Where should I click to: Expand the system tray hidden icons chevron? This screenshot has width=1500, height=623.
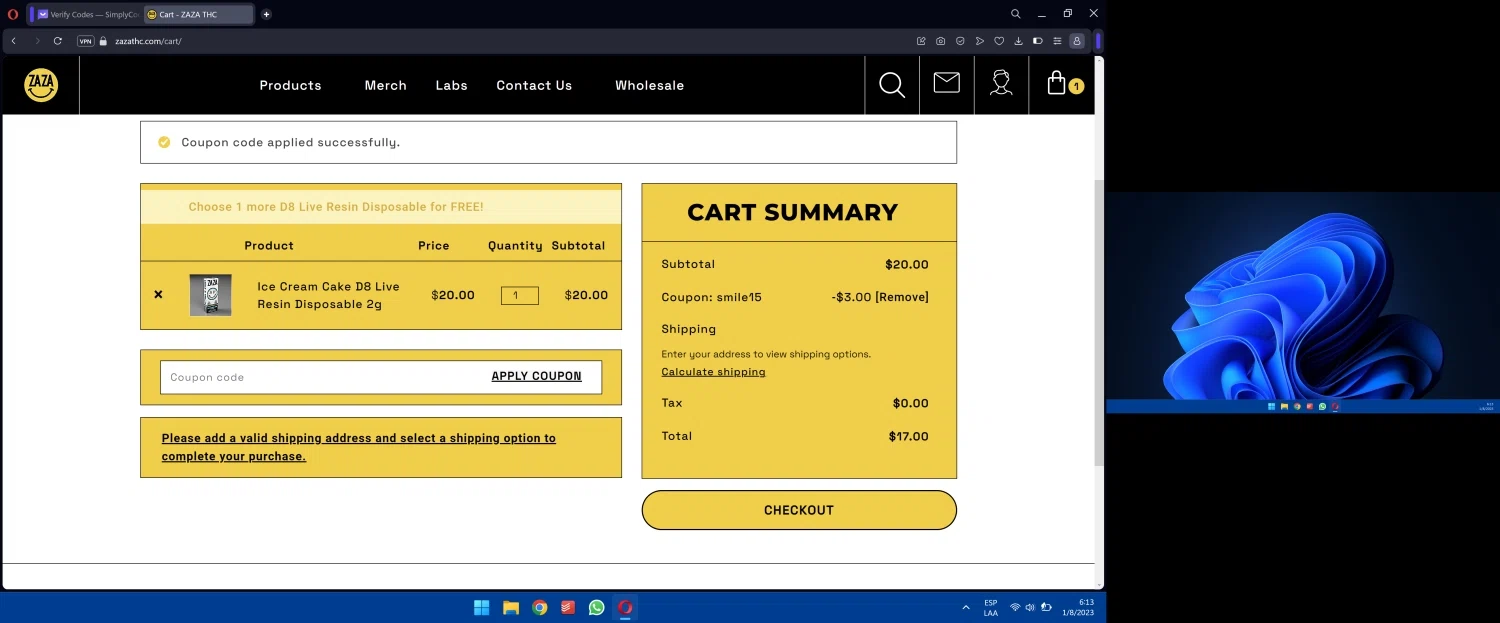tap(966, 607)
